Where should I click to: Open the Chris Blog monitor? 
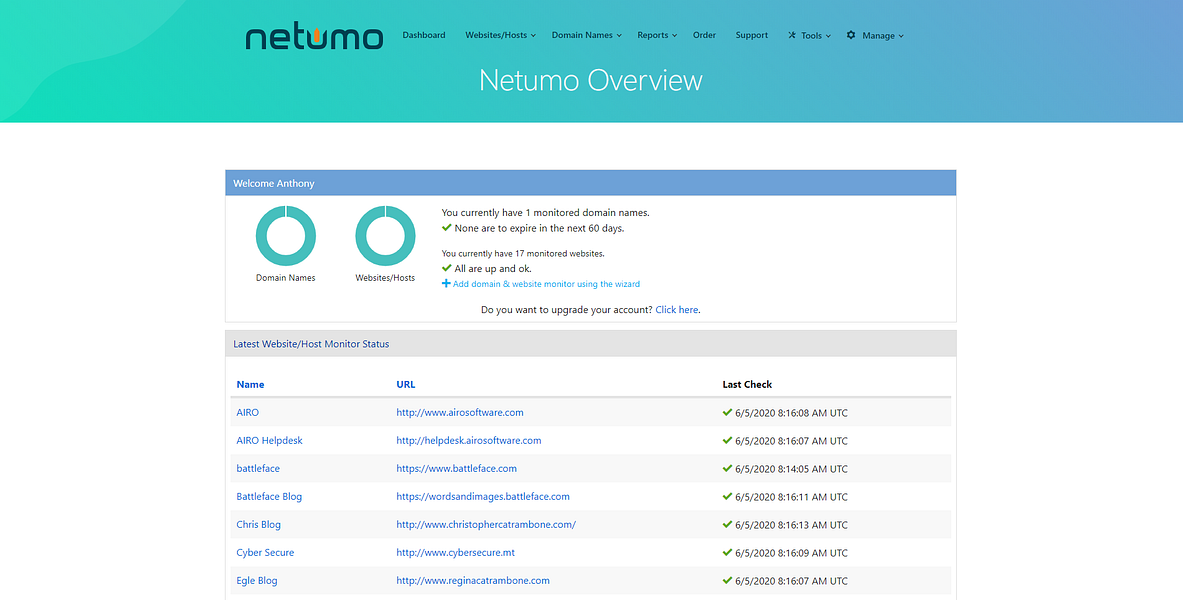point(259,524)
